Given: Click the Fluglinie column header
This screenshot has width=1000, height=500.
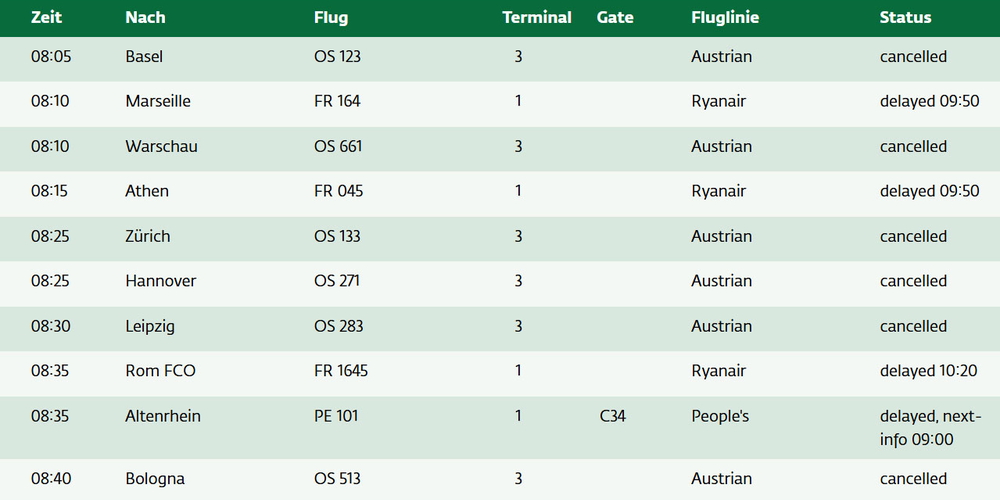Looking at the screenshot, I should (x=724, y=17).
